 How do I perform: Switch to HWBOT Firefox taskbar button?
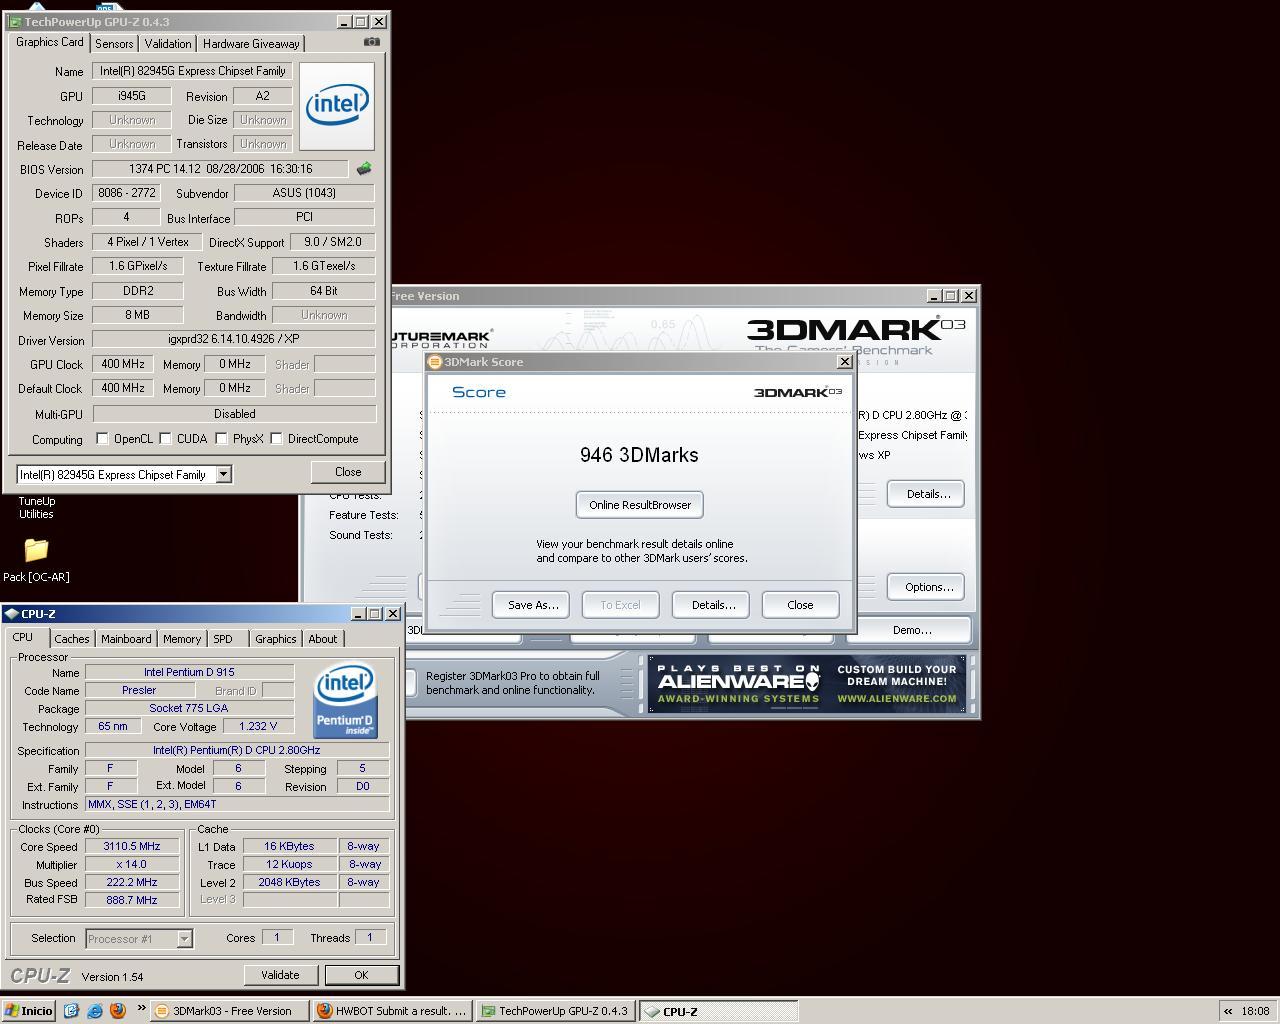tap(393, 1011)
